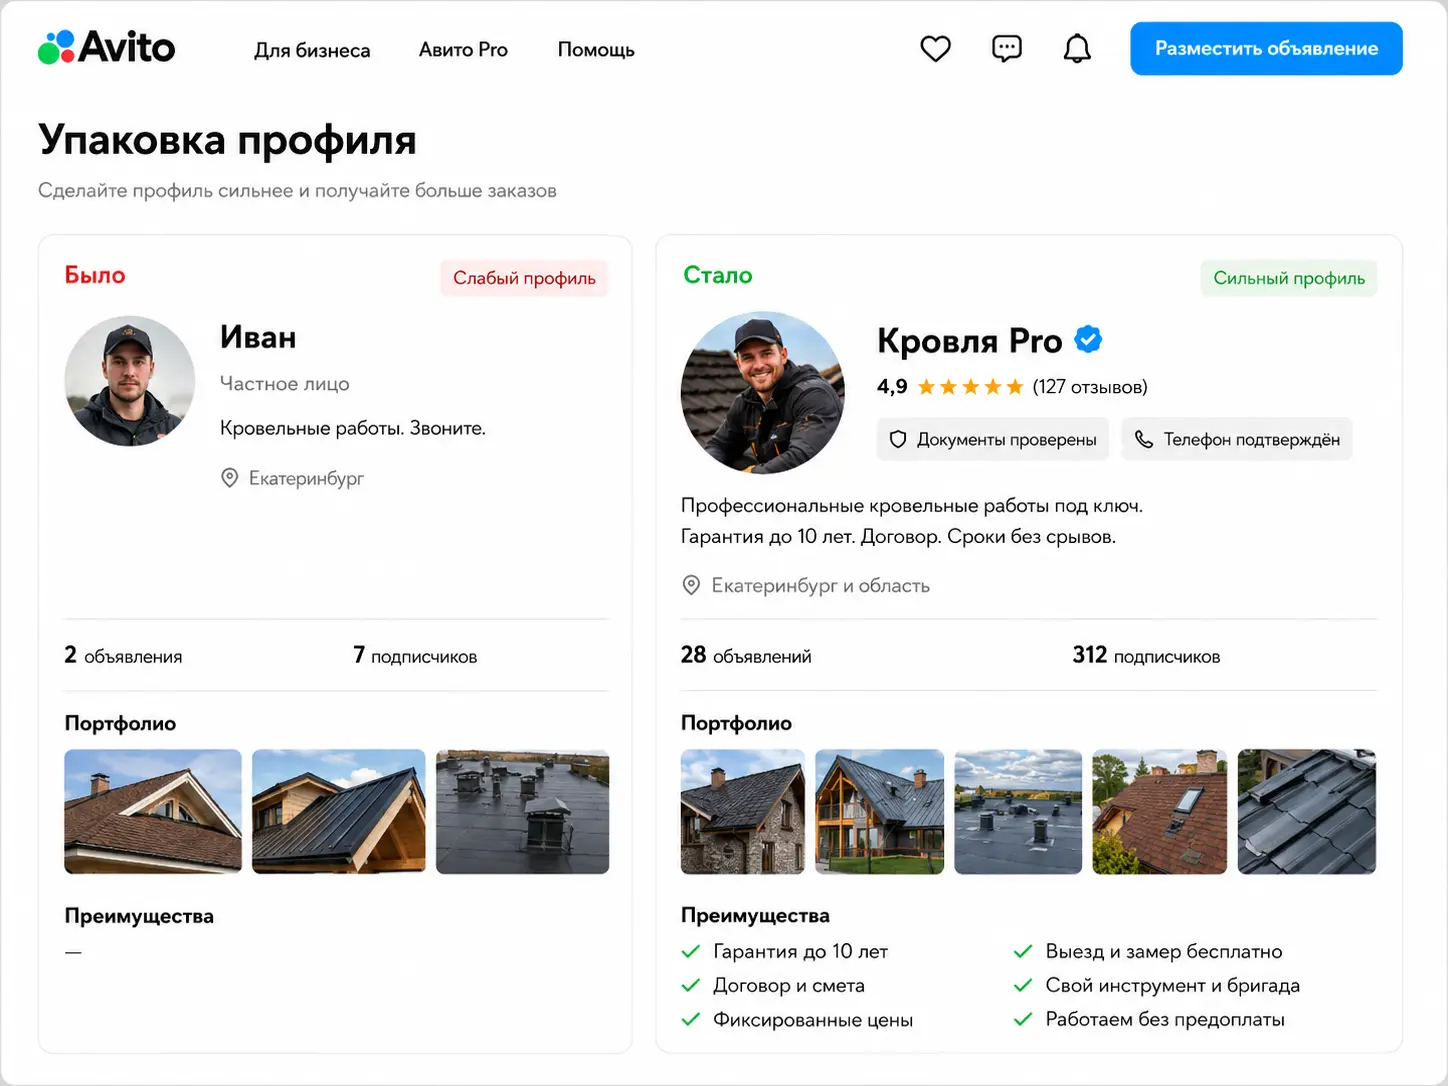Click Иван's profile avatar

pos(130,381)
